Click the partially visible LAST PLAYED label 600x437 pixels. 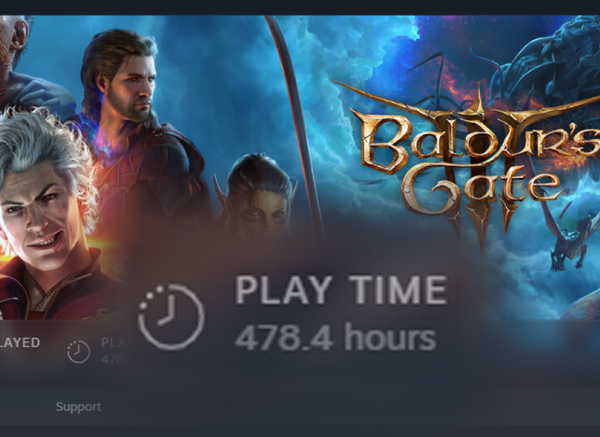[x=20, y=342]
